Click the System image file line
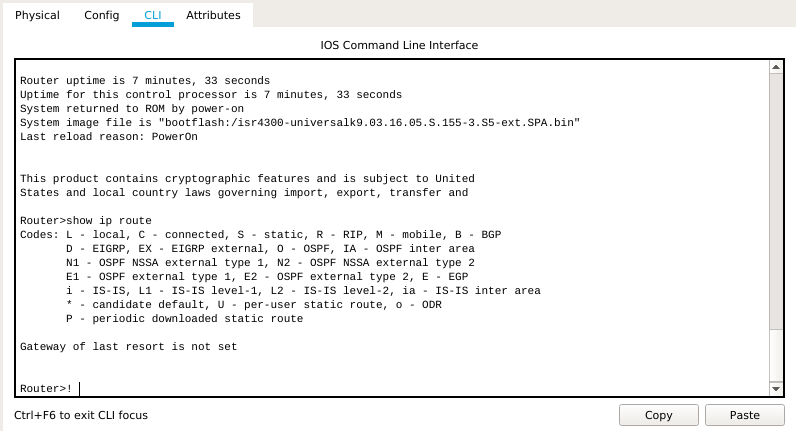 300,123
